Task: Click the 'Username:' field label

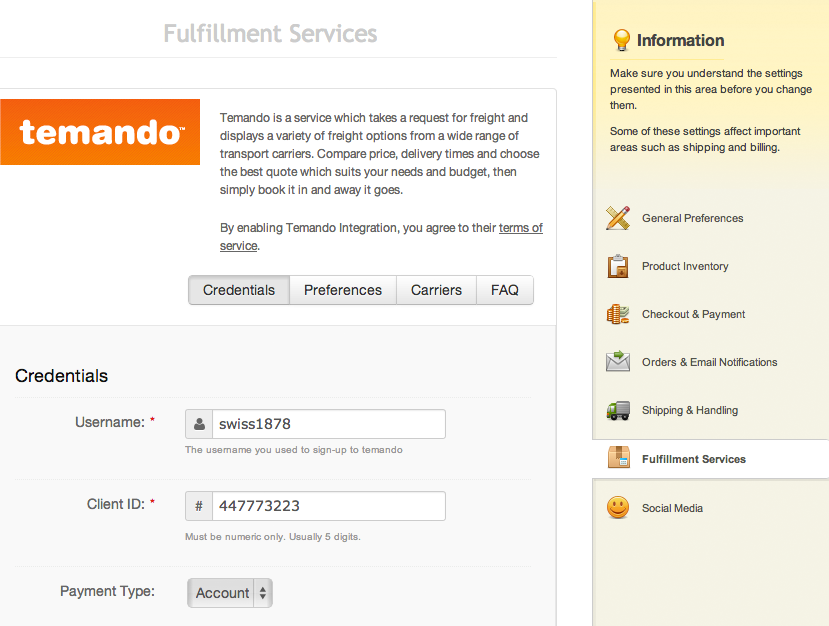Action: (x=110, y=422)
